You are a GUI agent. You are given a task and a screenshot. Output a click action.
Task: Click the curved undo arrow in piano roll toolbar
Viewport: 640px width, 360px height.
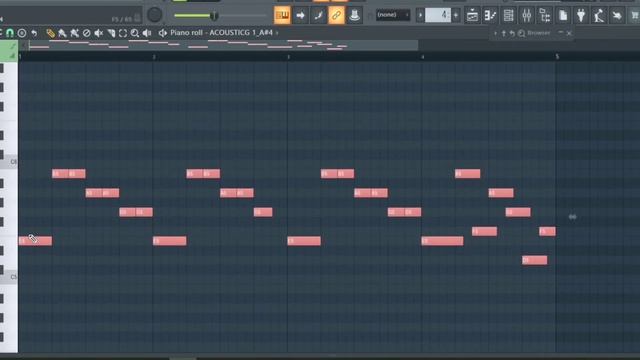(x=34, y=33)
